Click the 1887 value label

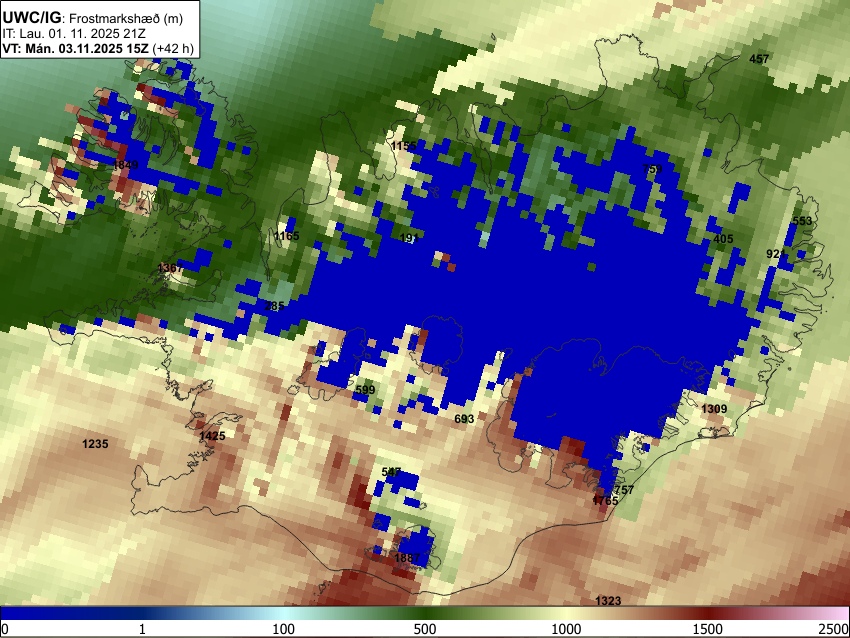click(x=407, y=558)
